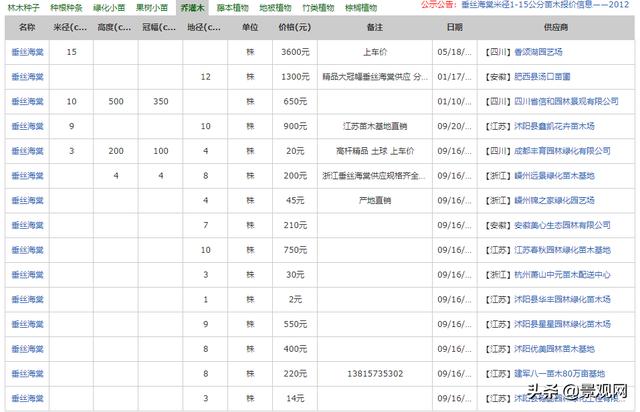This screenshot has height=412, width=640.
Task: Open supplier 沭阳县鑫凯花卉苗木场
Action: 554,126
